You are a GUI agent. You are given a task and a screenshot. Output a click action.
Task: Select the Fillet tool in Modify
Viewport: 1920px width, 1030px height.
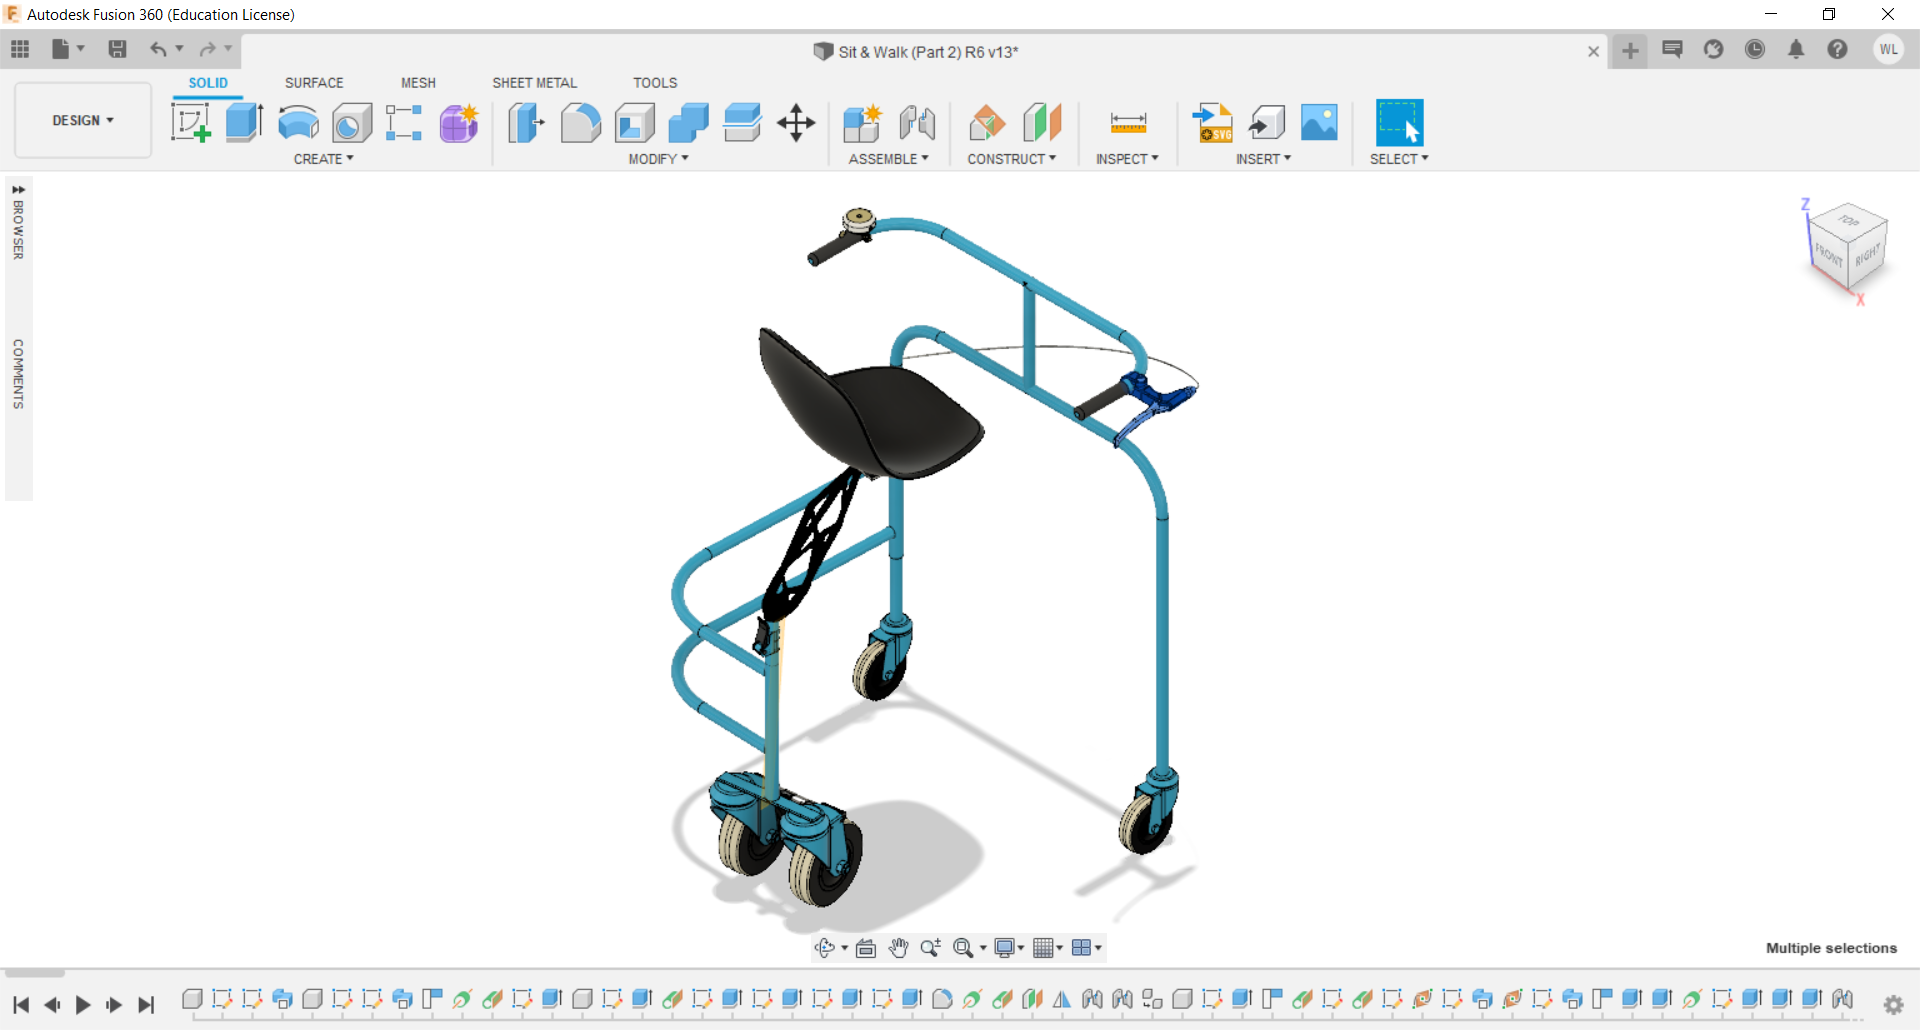tap(581, 122)
